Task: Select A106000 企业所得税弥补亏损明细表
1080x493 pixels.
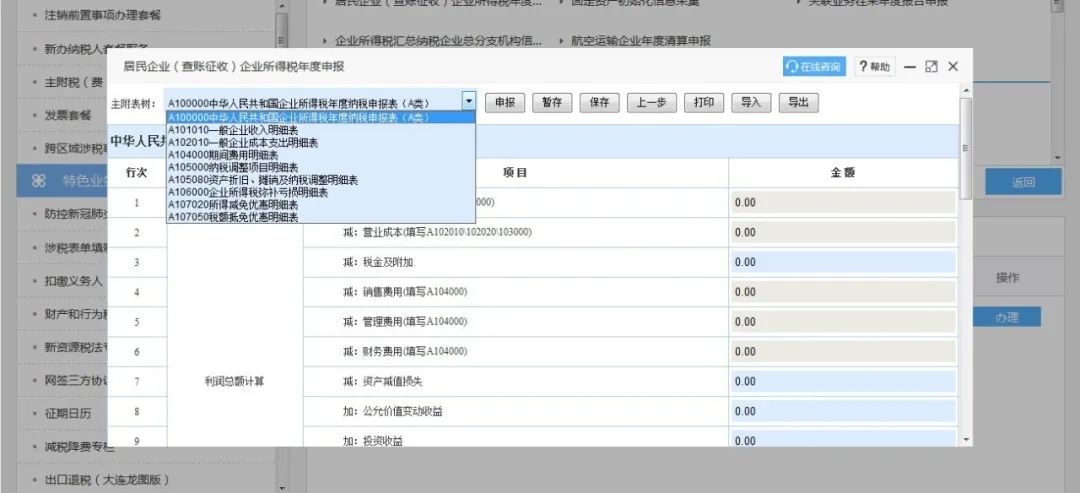Action: (321, 192)
